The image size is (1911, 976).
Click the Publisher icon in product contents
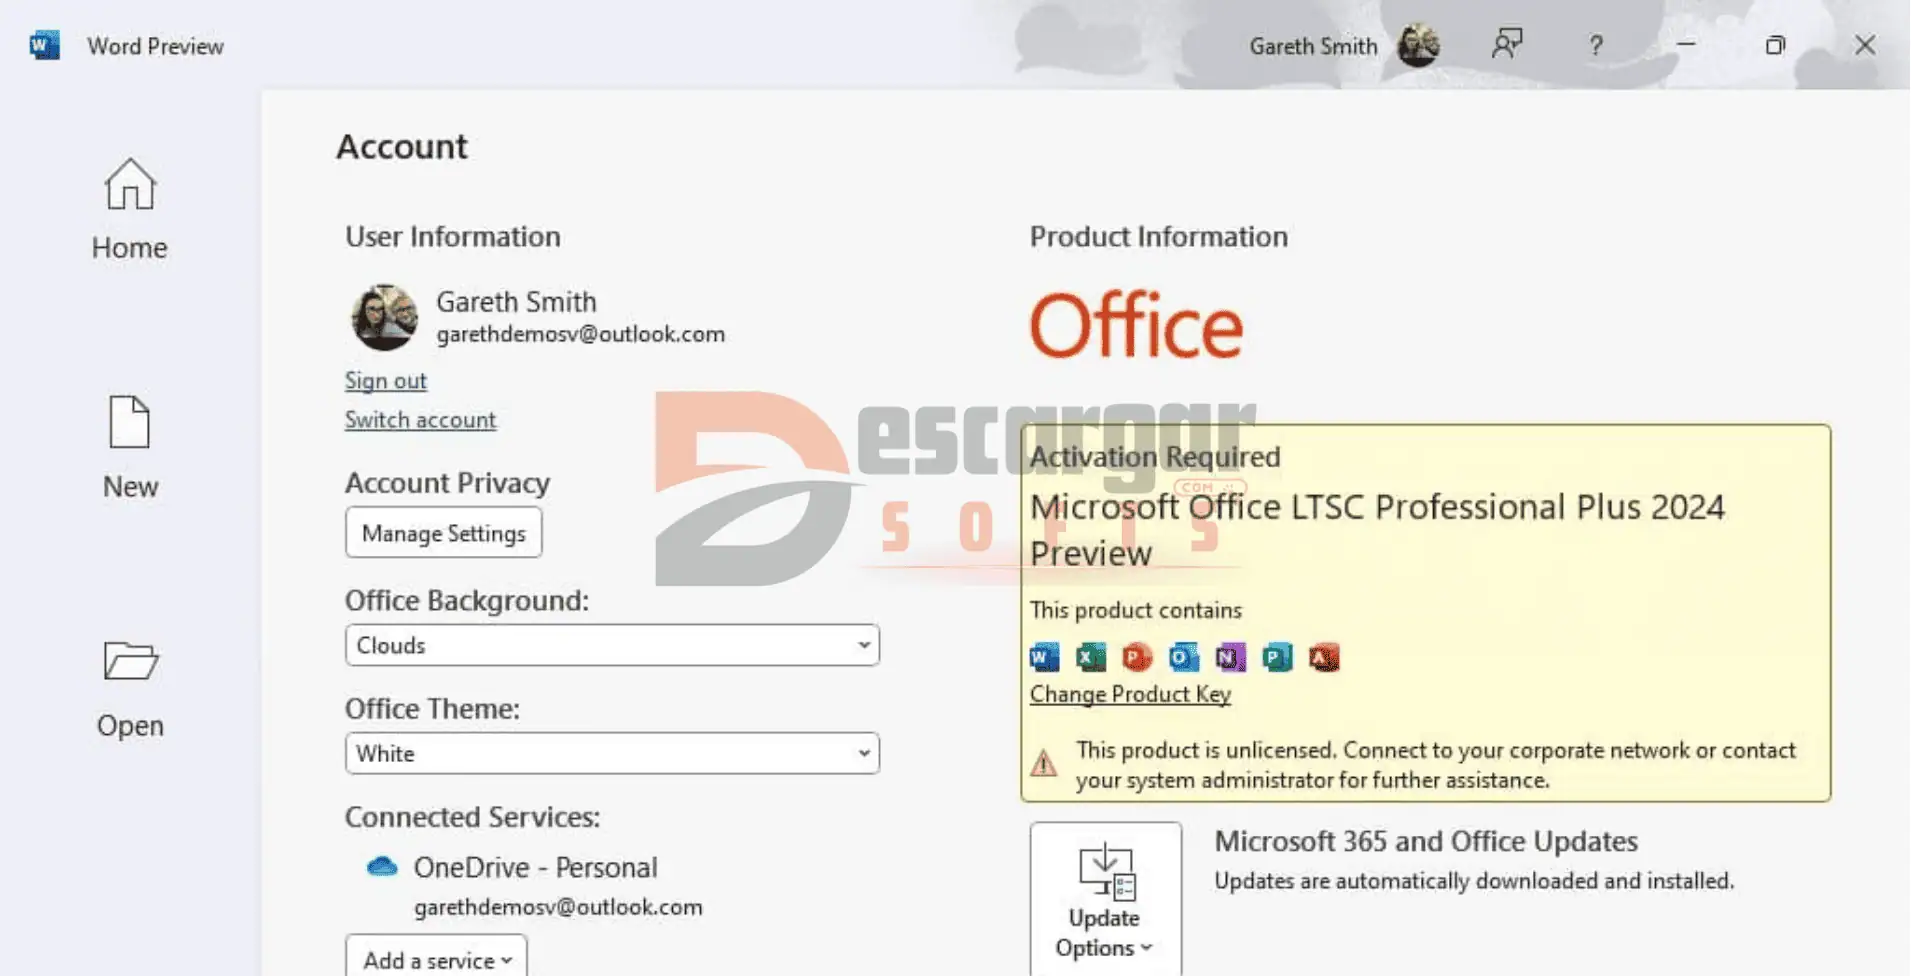(x=1277, y=657)
